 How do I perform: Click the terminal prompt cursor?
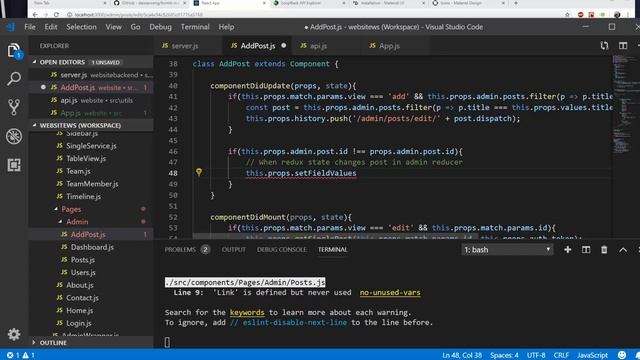(167, 342)
